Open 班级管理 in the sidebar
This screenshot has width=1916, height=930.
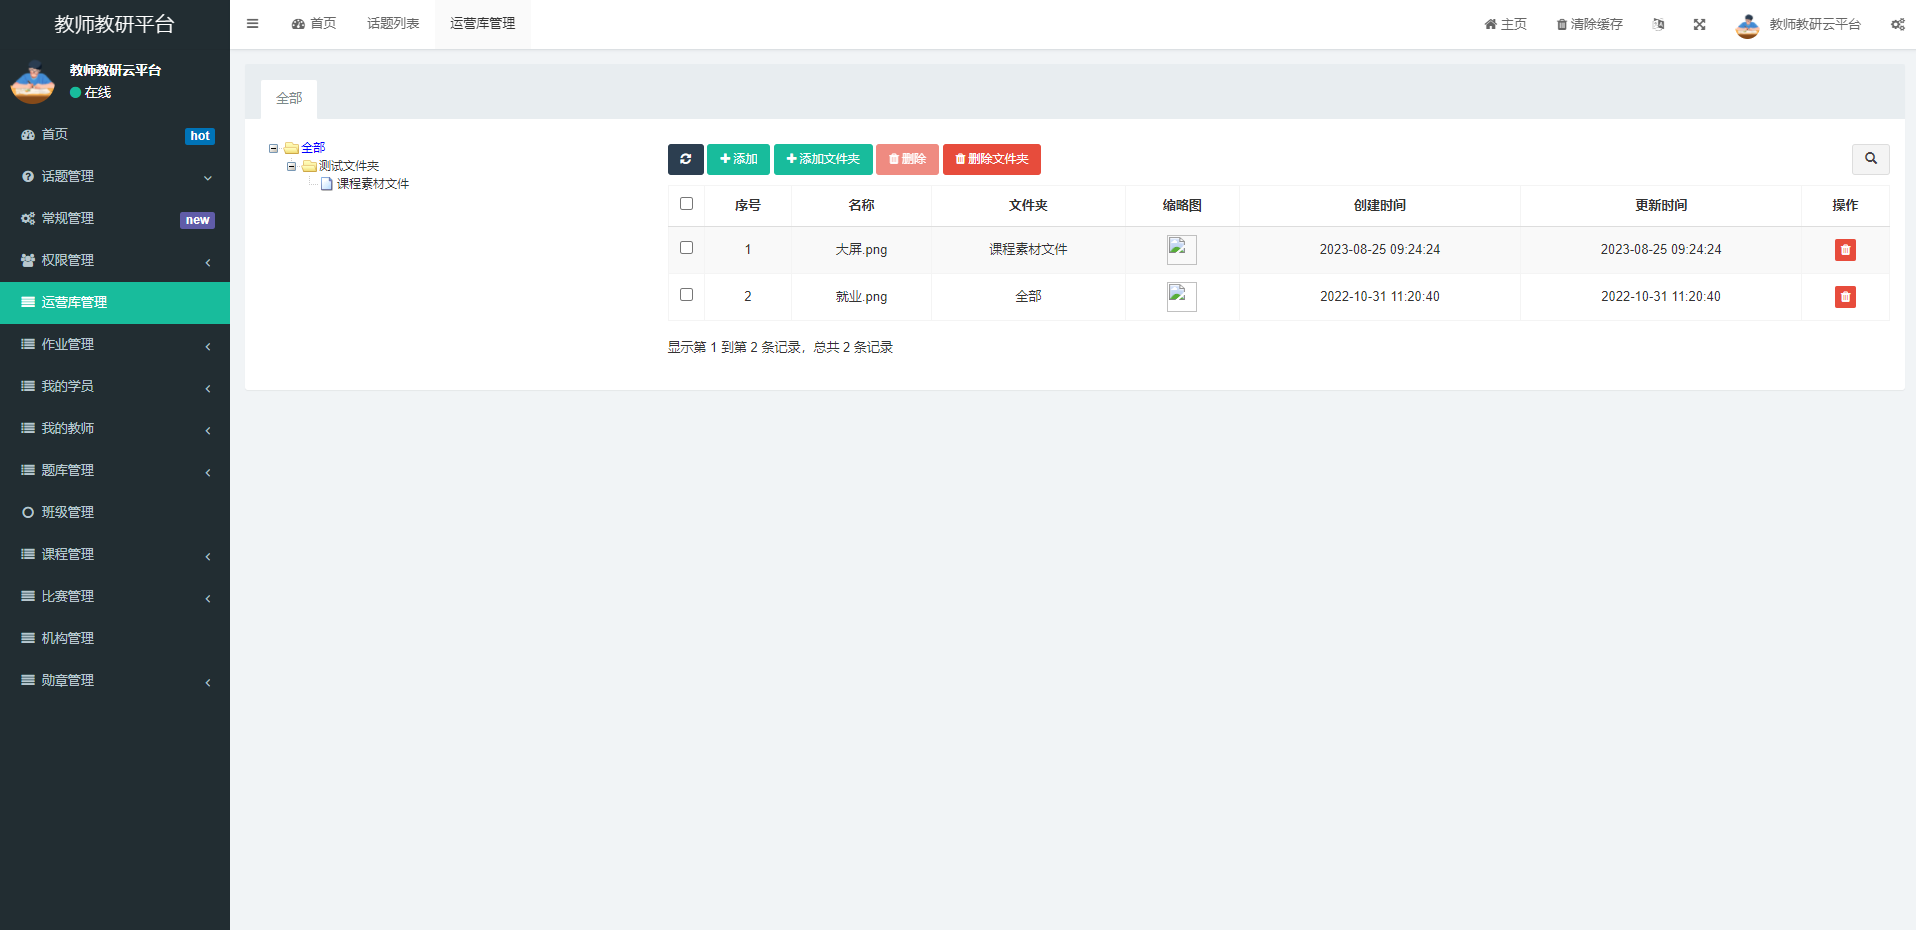pos(68,512)
